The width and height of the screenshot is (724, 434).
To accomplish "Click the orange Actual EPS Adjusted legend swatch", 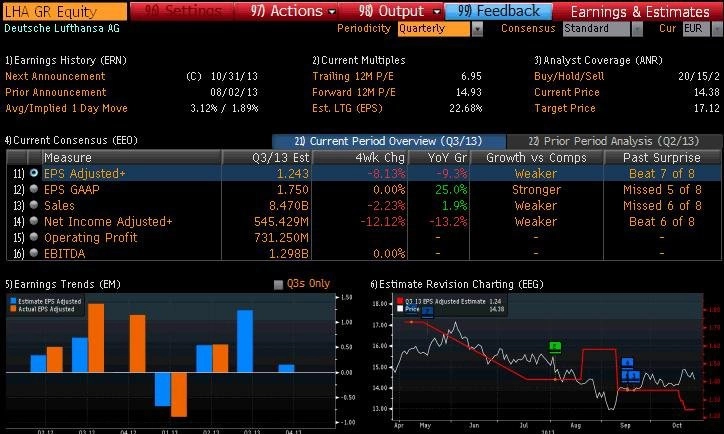I will [x=13, y=309].
